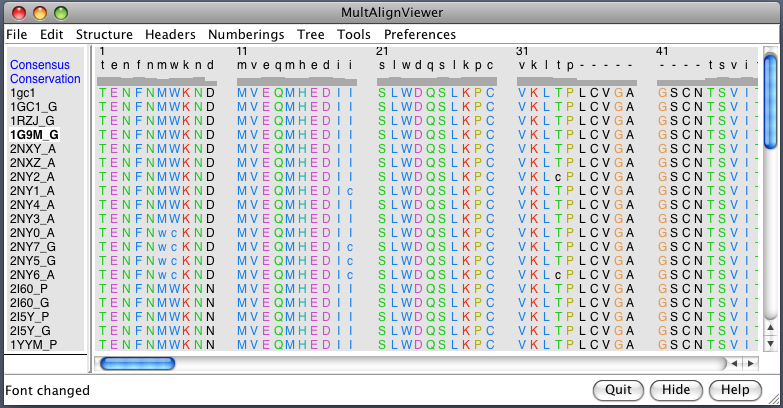Click the Font changed status message
This screenshot has height=408, width=783.
(47, 391)
